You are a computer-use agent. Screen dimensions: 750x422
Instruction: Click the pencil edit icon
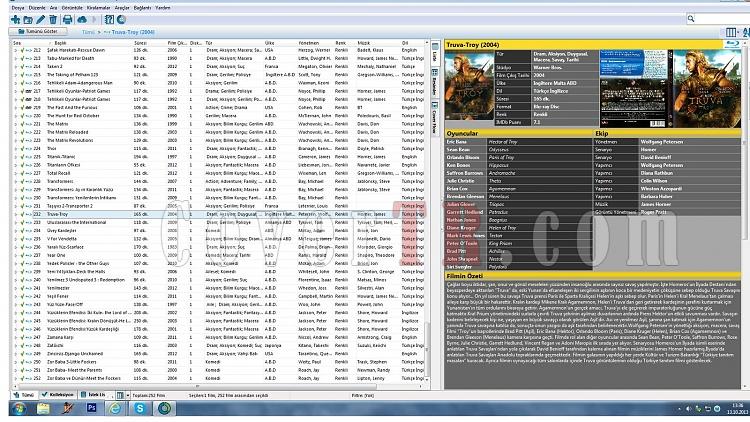pyautogui.click(x=41, y=20)
